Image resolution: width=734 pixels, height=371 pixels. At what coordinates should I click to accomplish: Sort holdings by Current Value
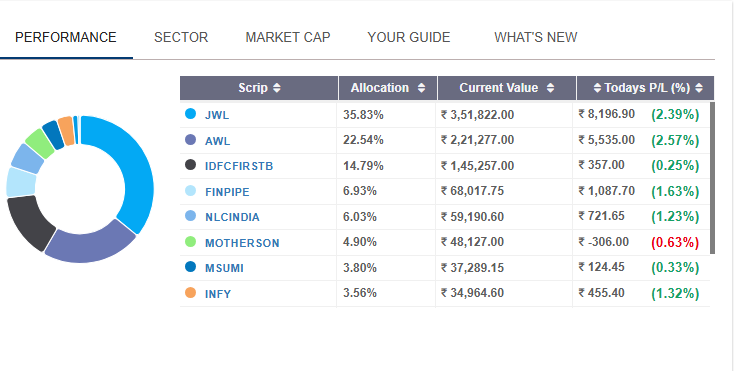tap(550, 88)
